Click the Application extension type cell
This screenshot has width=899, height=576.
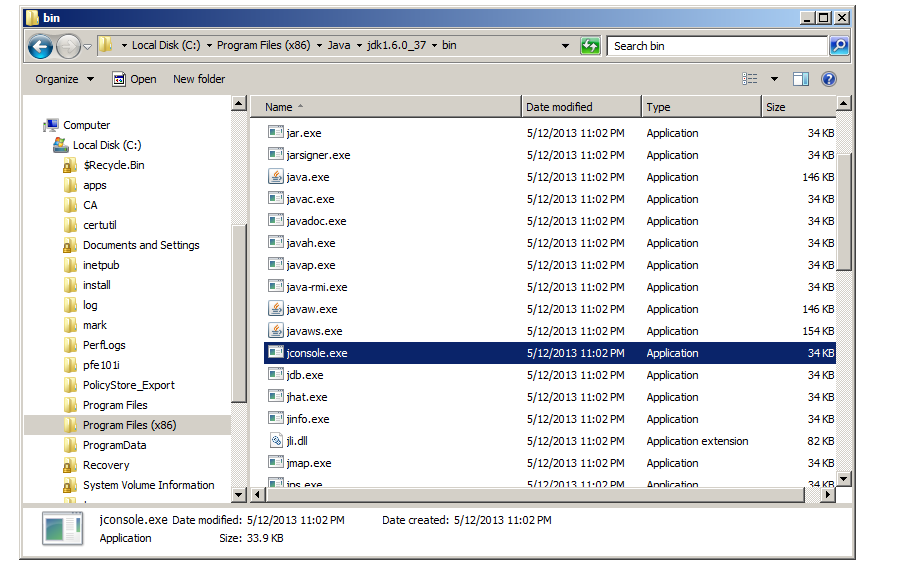(x=697, y=441)
